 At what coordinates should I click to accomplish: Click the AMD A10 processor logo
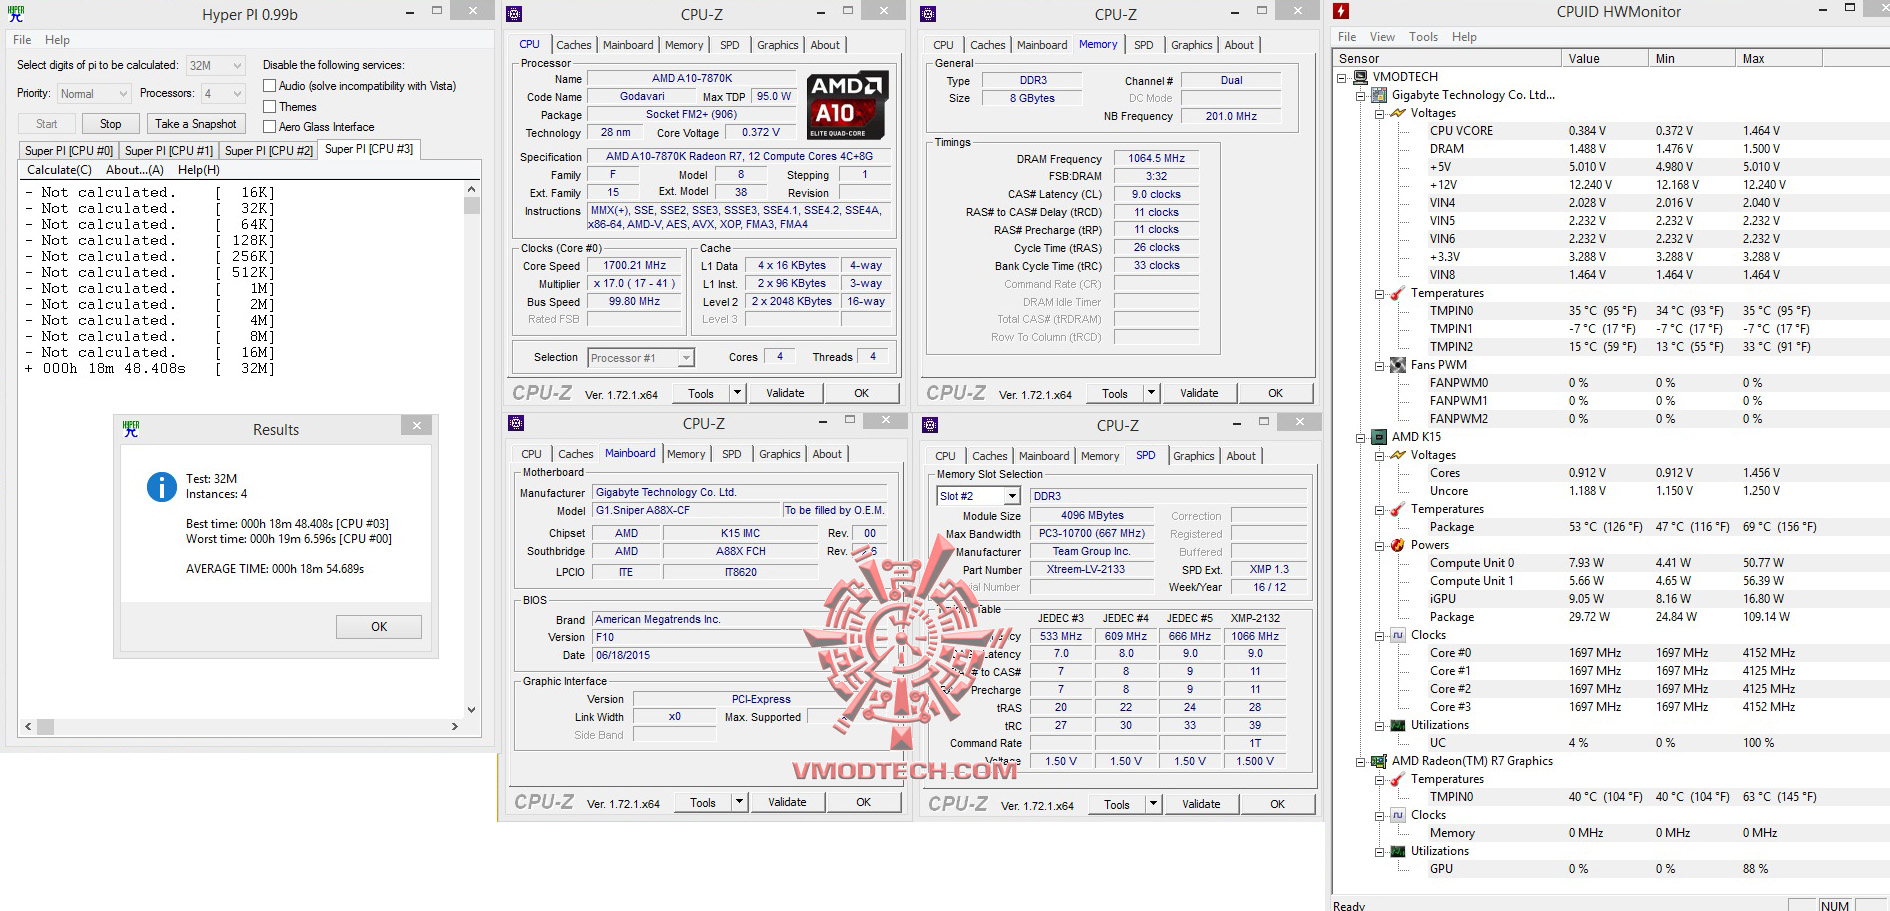pos(847,106)
